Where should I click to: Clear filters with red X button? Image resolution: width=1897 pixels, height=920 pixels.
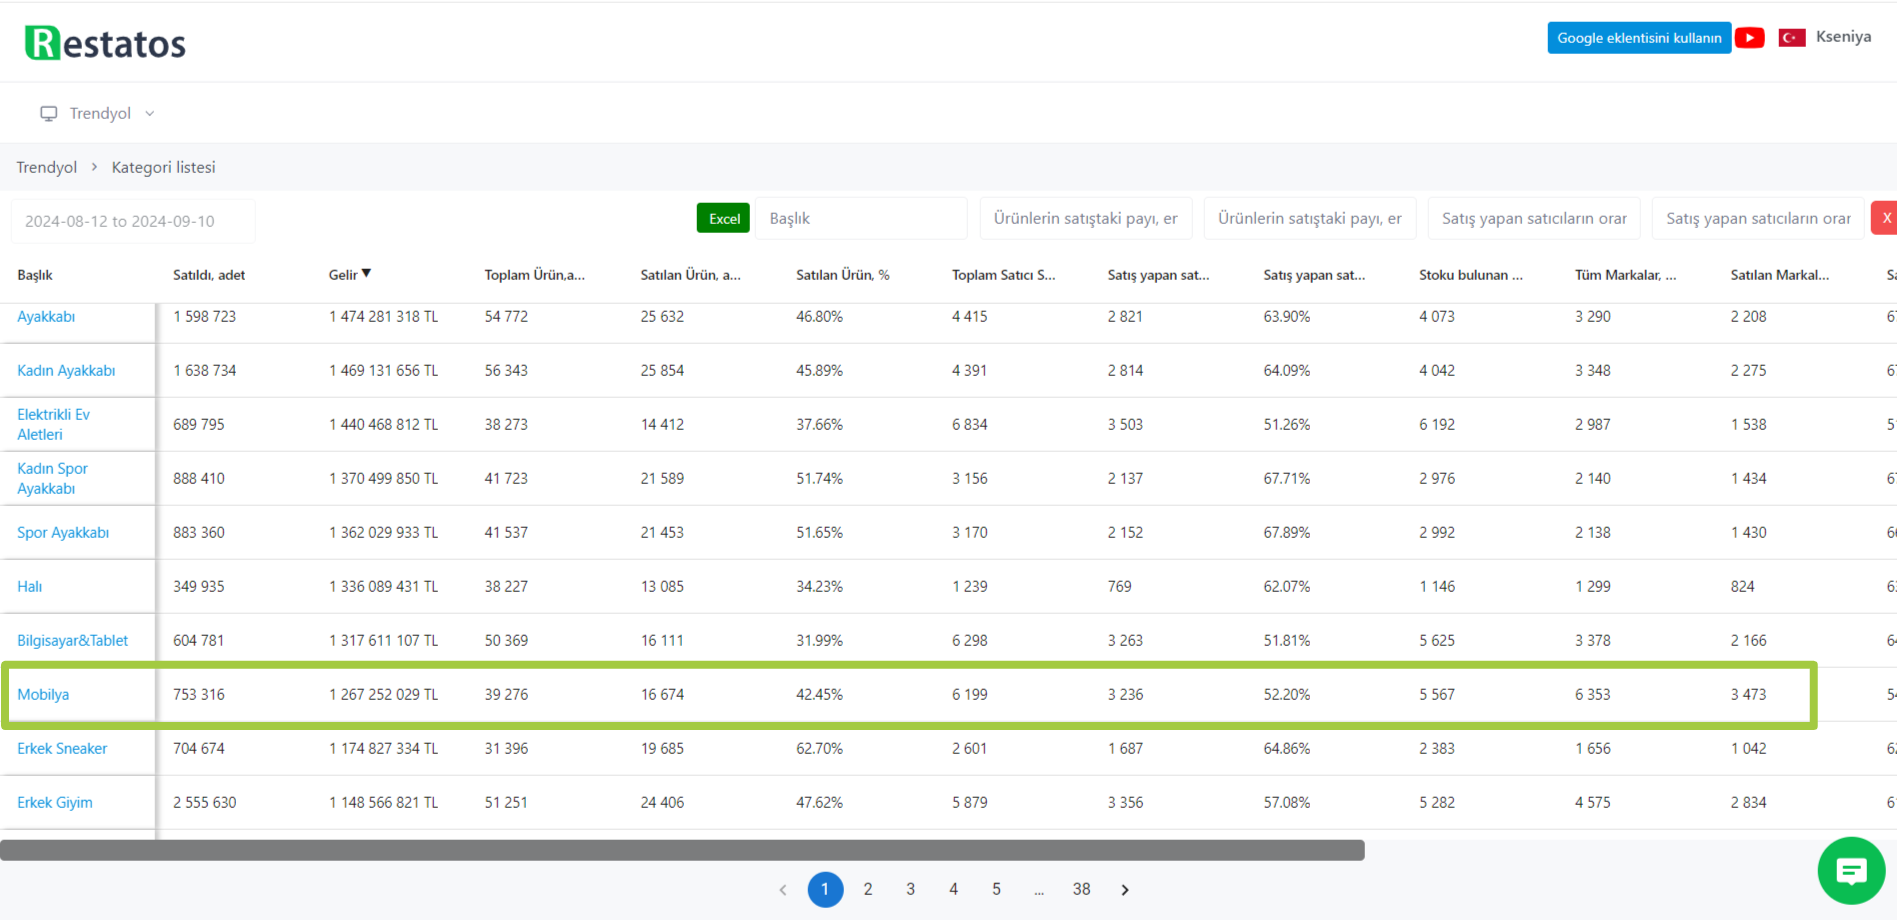[x=1884, y=218]
